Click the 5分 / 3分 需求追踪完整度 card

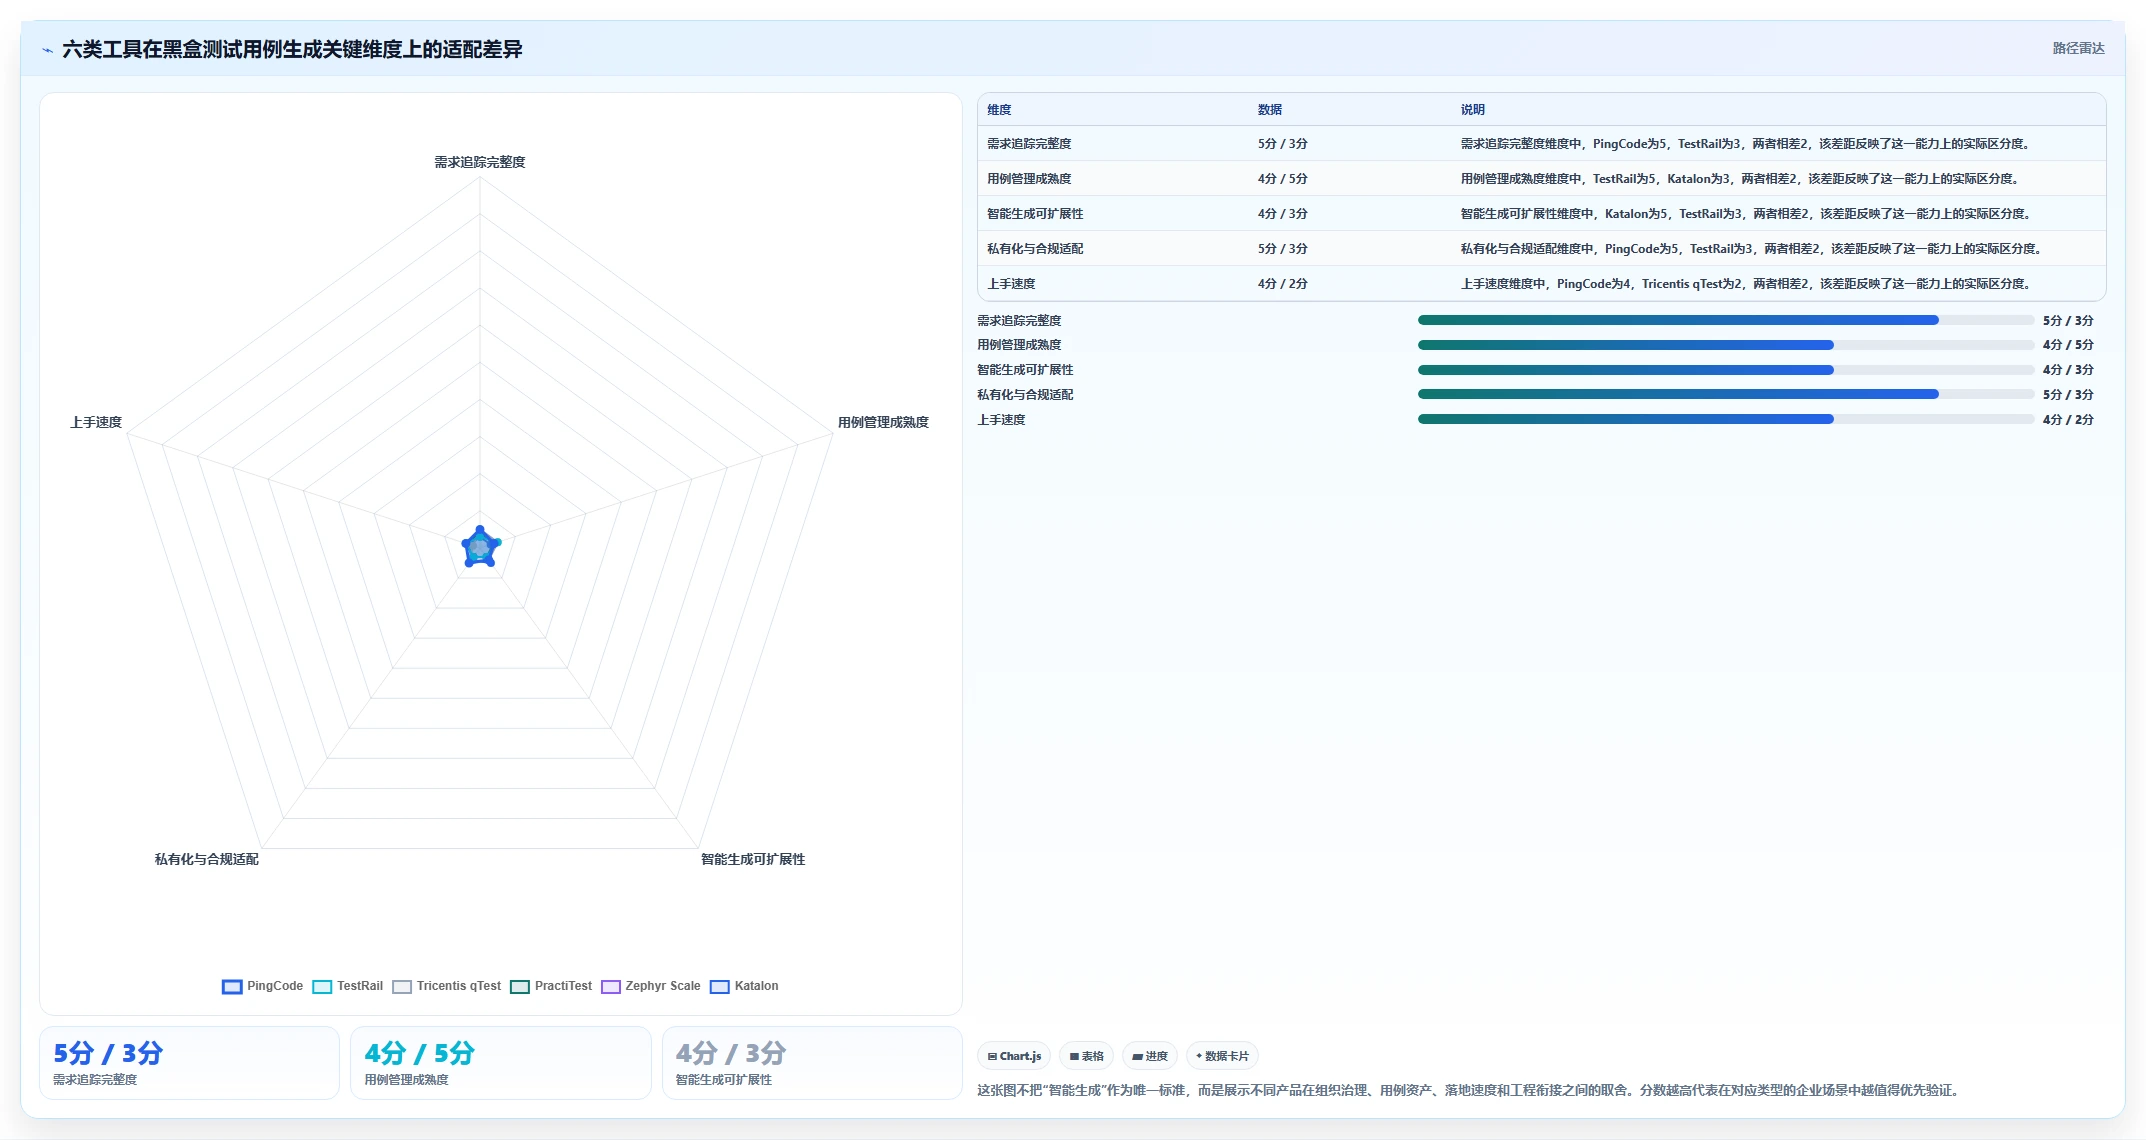(189, 1063)
